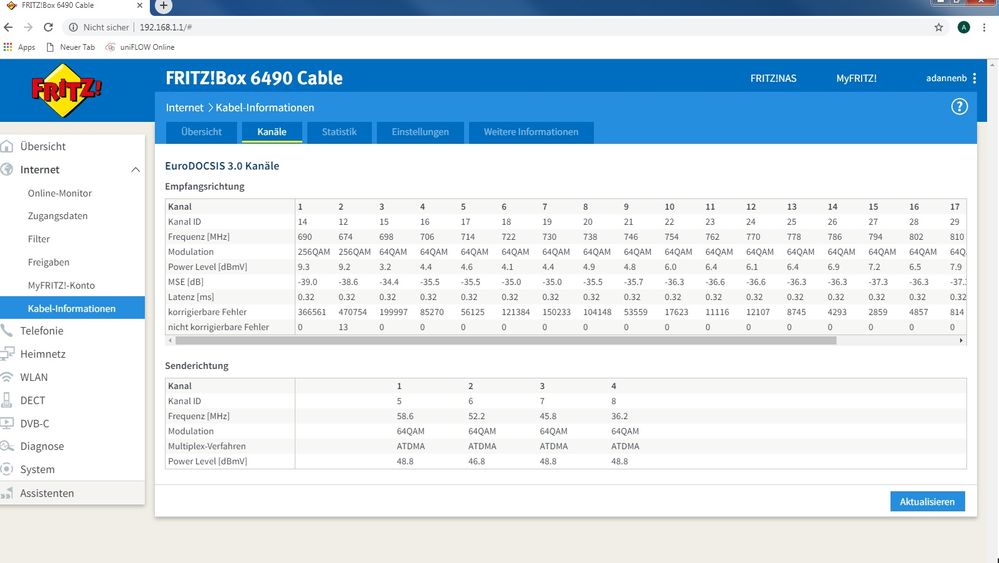Switch to the Einstellungen tab
The image size is (999, 563).
420,132
